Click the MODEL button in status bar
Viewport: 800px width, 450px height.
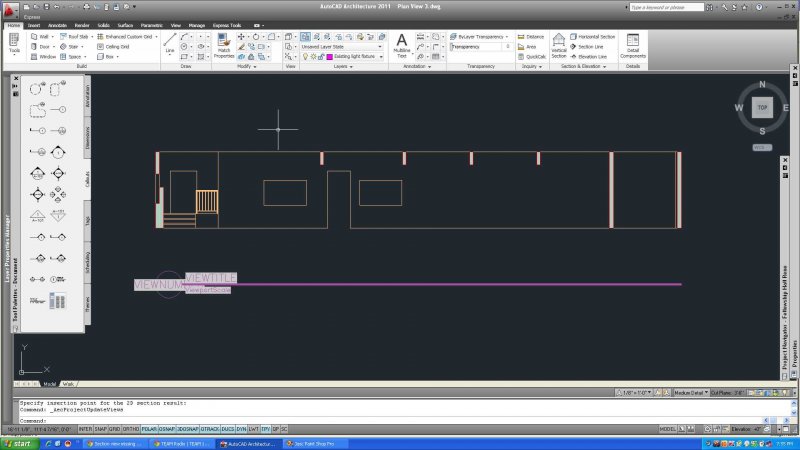pyautogui.click(x=667, y=430)
